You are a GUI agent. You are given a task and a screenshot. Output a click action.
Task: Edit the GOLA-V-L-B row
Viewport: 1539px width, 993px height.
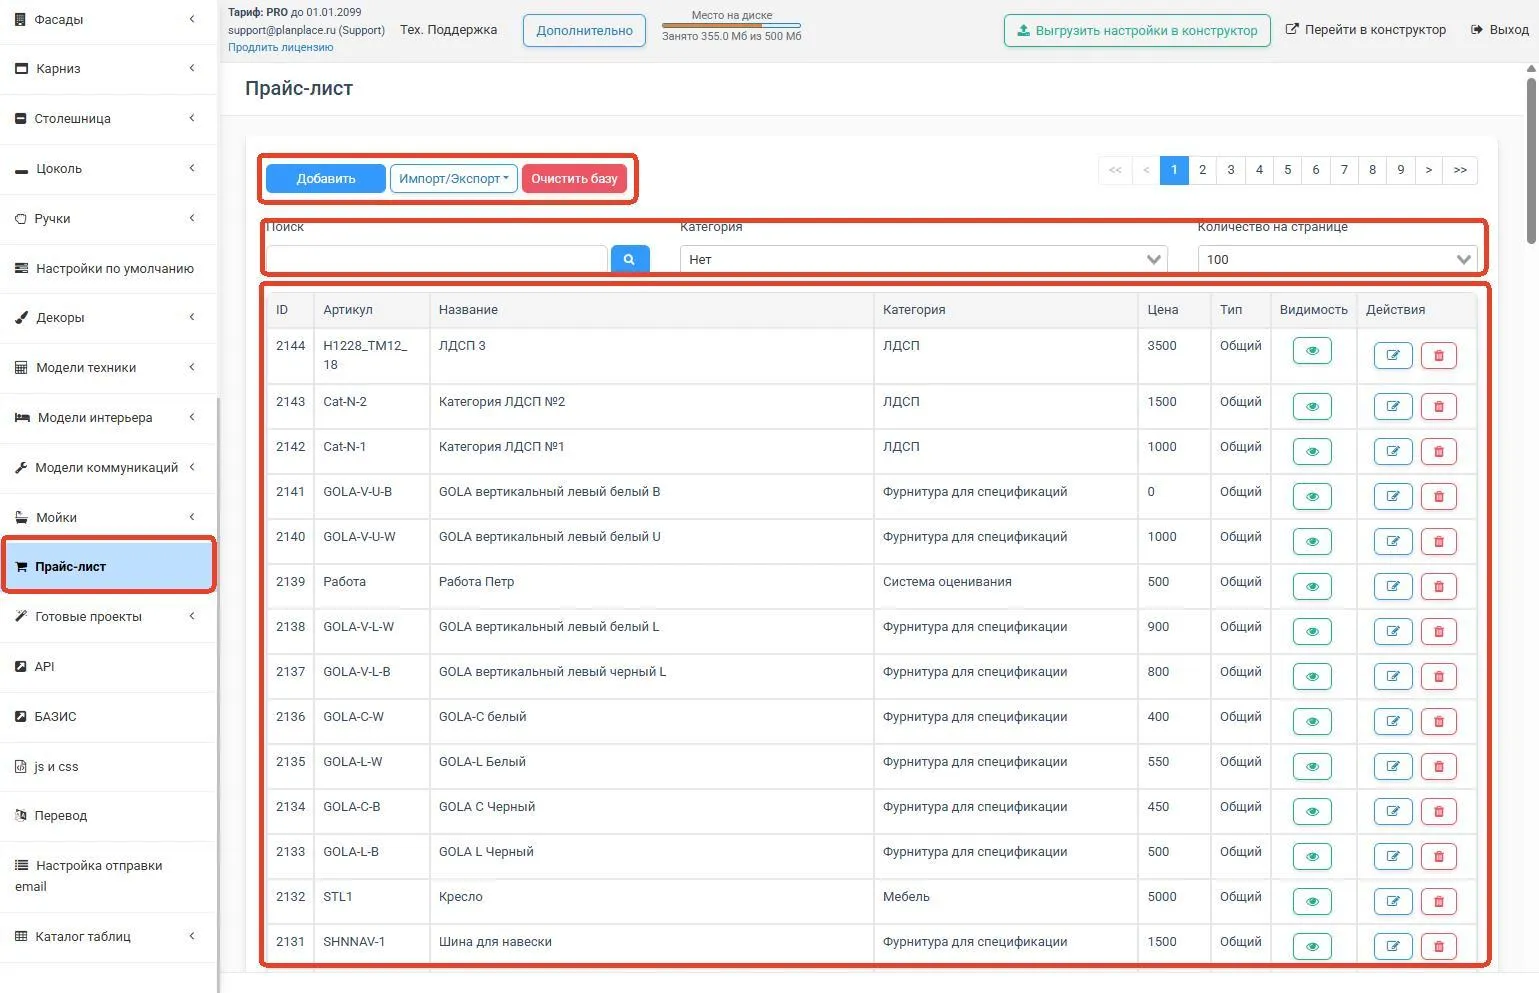coord(1392,676)
